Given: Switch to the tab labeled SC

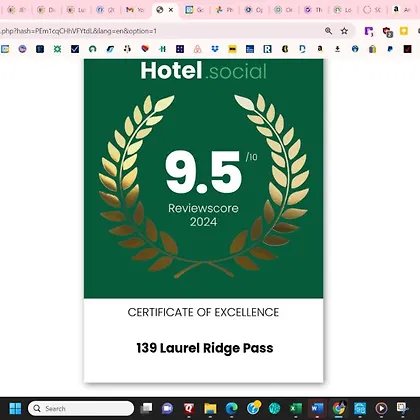Looking at the screenshot, I should point(372,10).
